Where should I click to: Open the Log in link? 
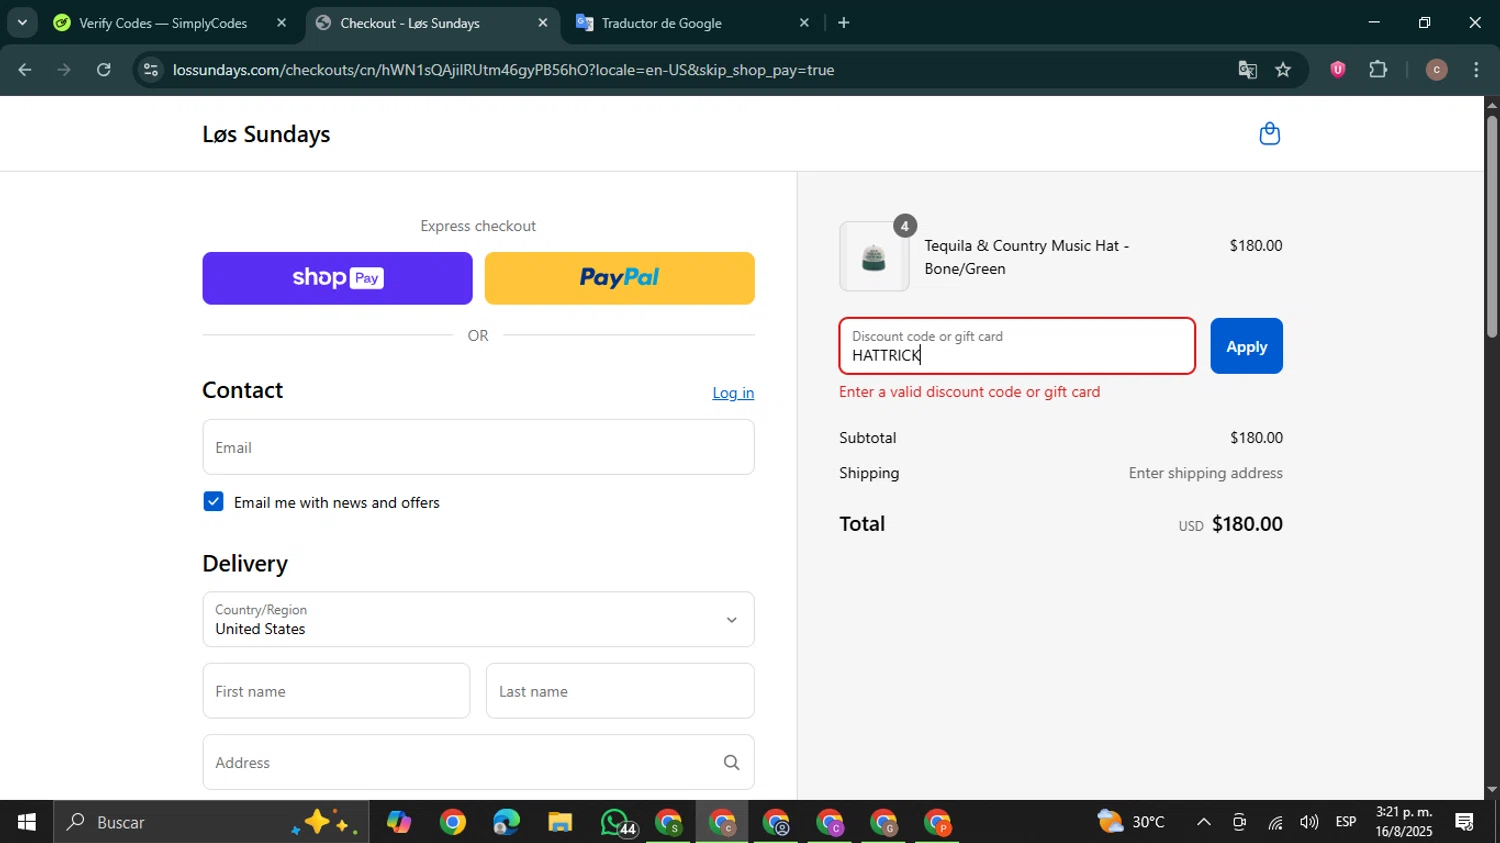(733, 393)
